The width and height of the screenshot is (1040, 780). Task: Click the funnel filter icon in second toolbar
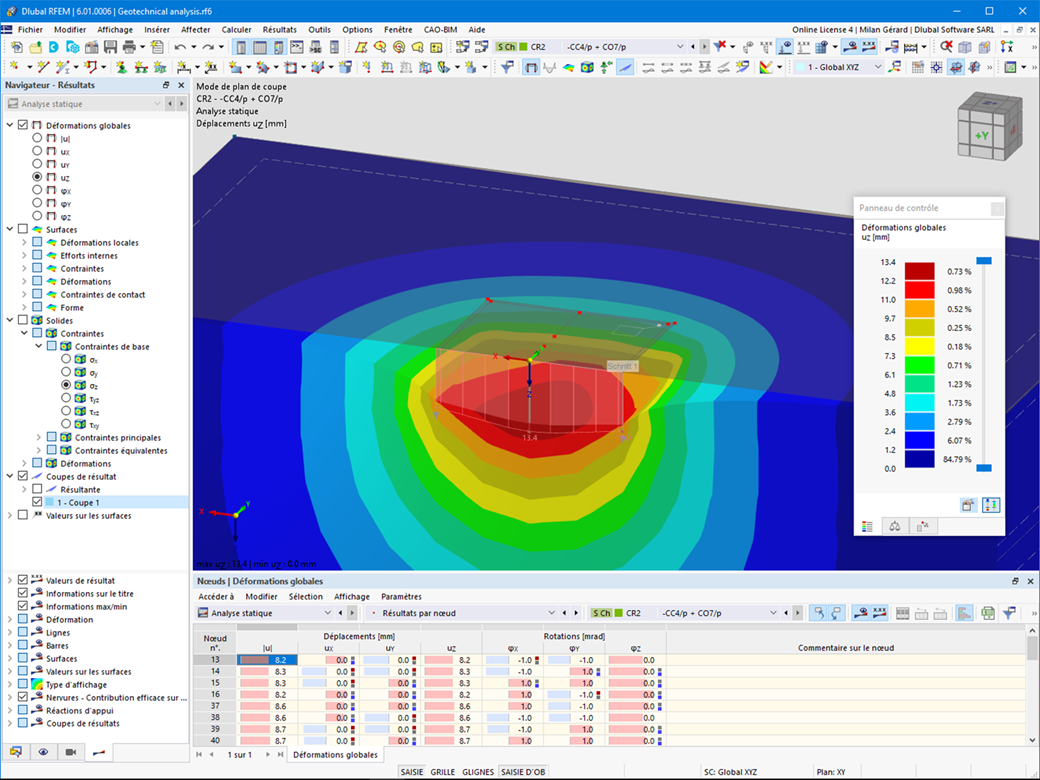coord(507,67)
